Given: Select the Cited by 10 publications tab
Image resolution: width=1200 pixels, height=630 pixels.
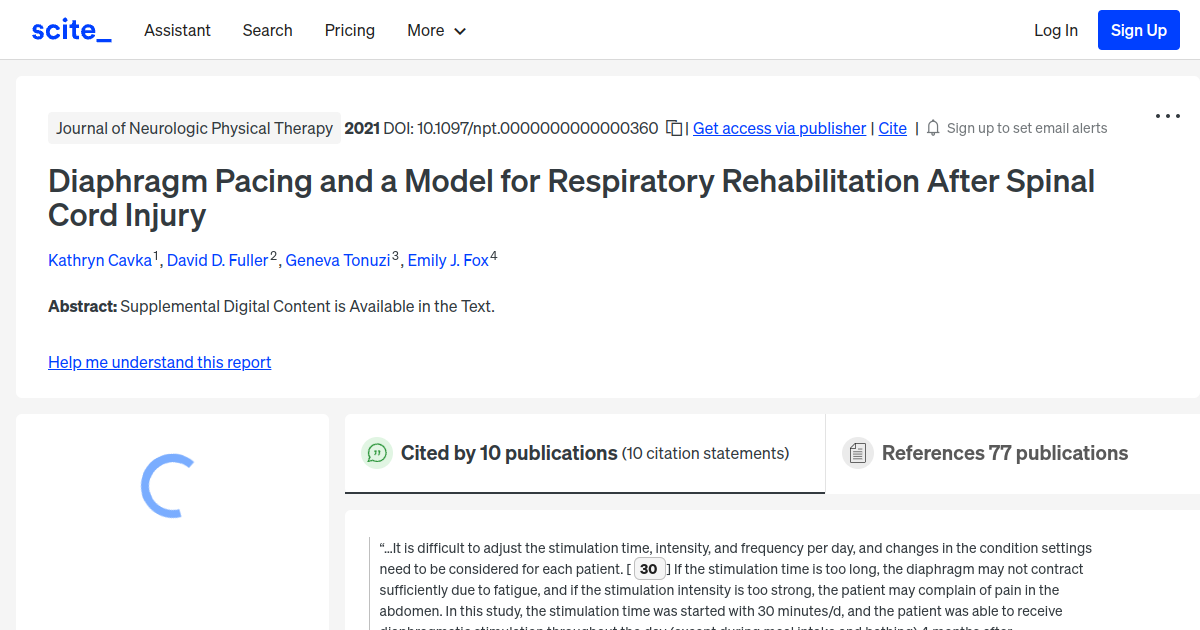Looking at the screenshot, I should coord(509,453).
